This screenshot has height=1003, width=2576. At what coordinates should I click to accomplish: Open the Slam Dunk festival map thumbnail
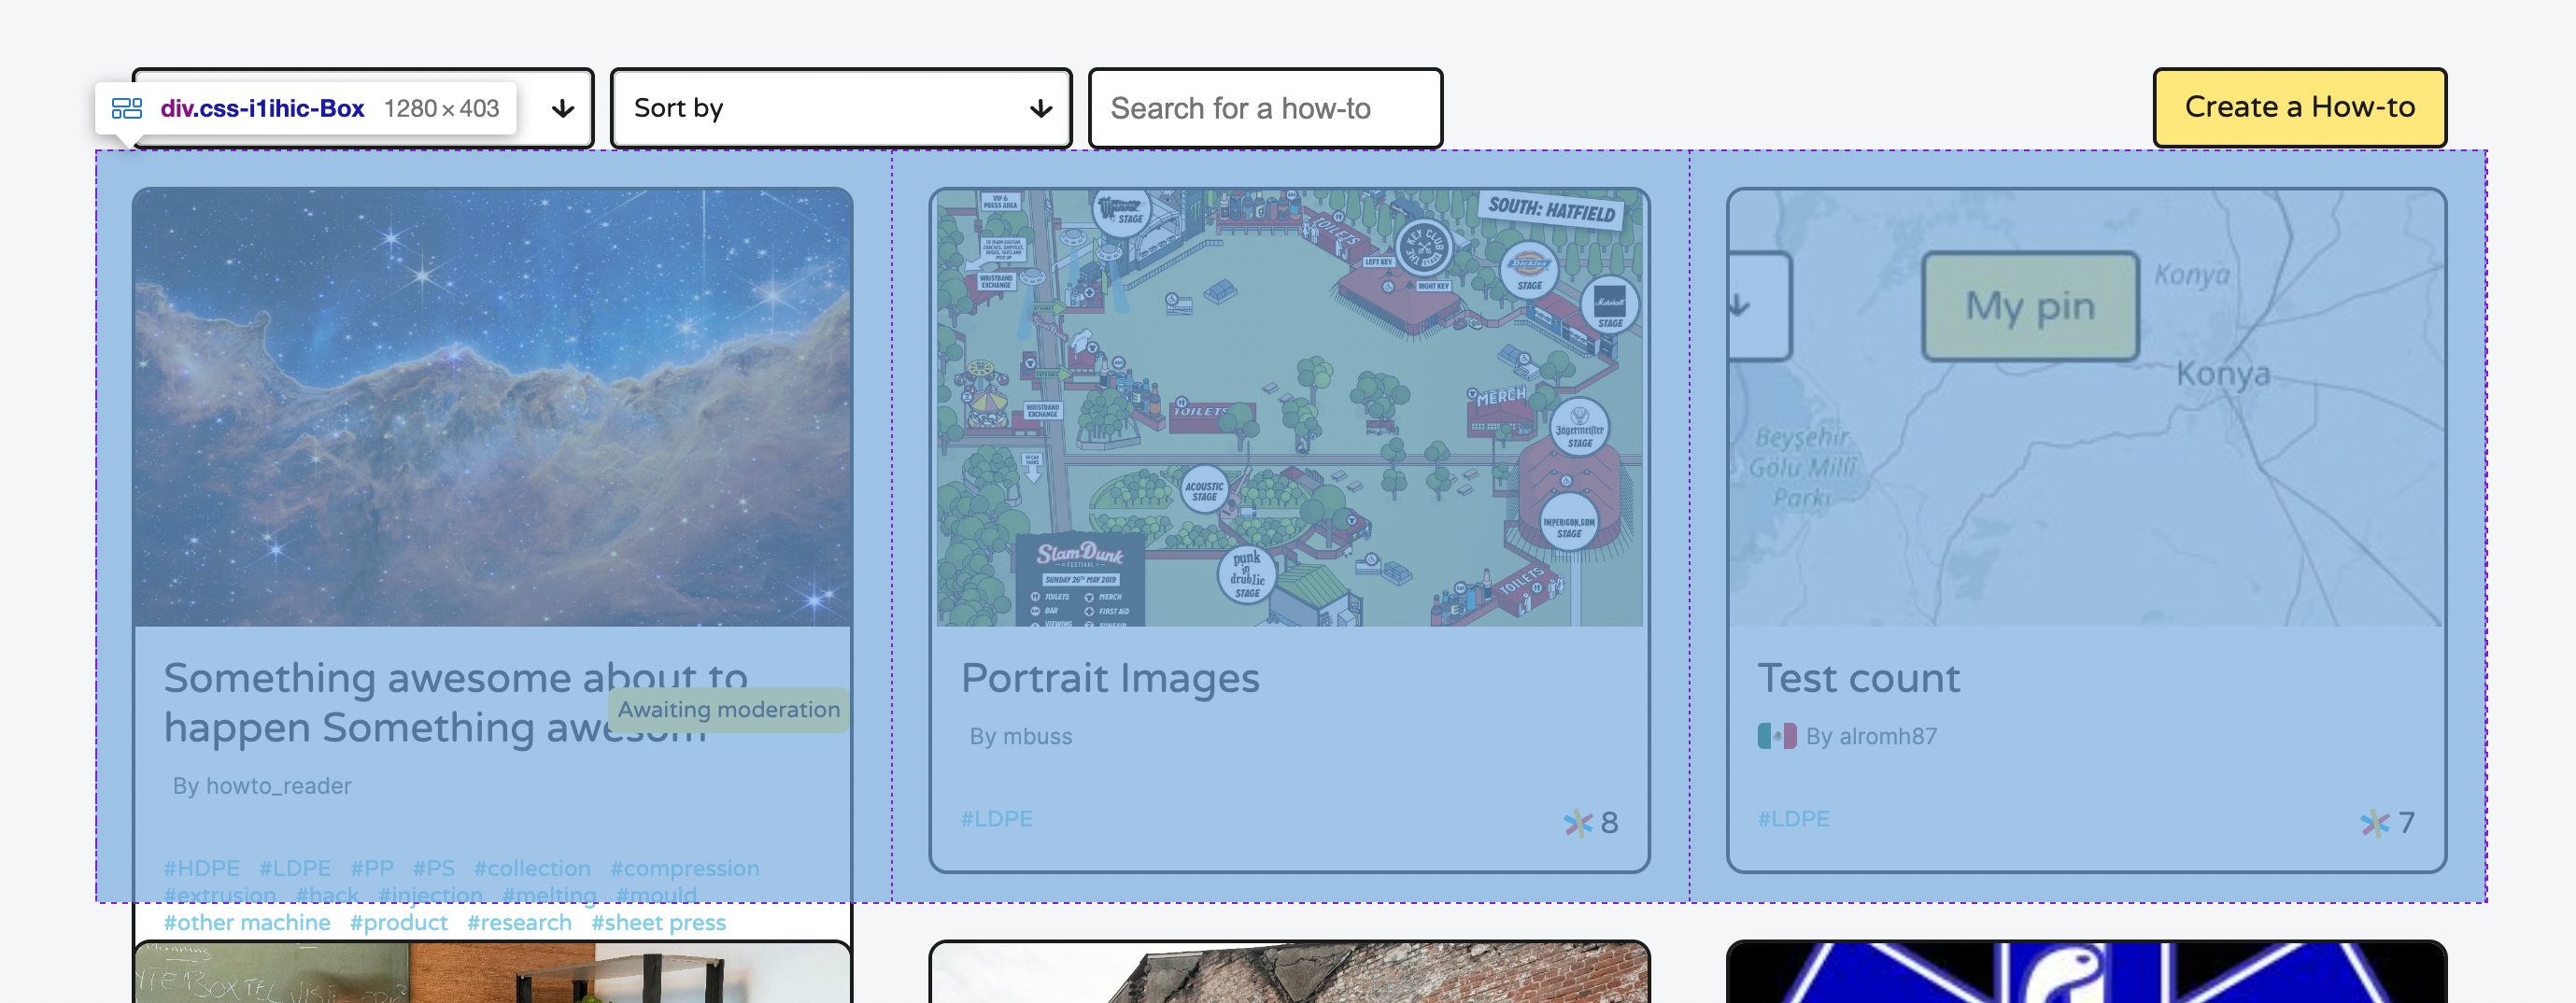pyautogui.click(x=1289, y=408)
